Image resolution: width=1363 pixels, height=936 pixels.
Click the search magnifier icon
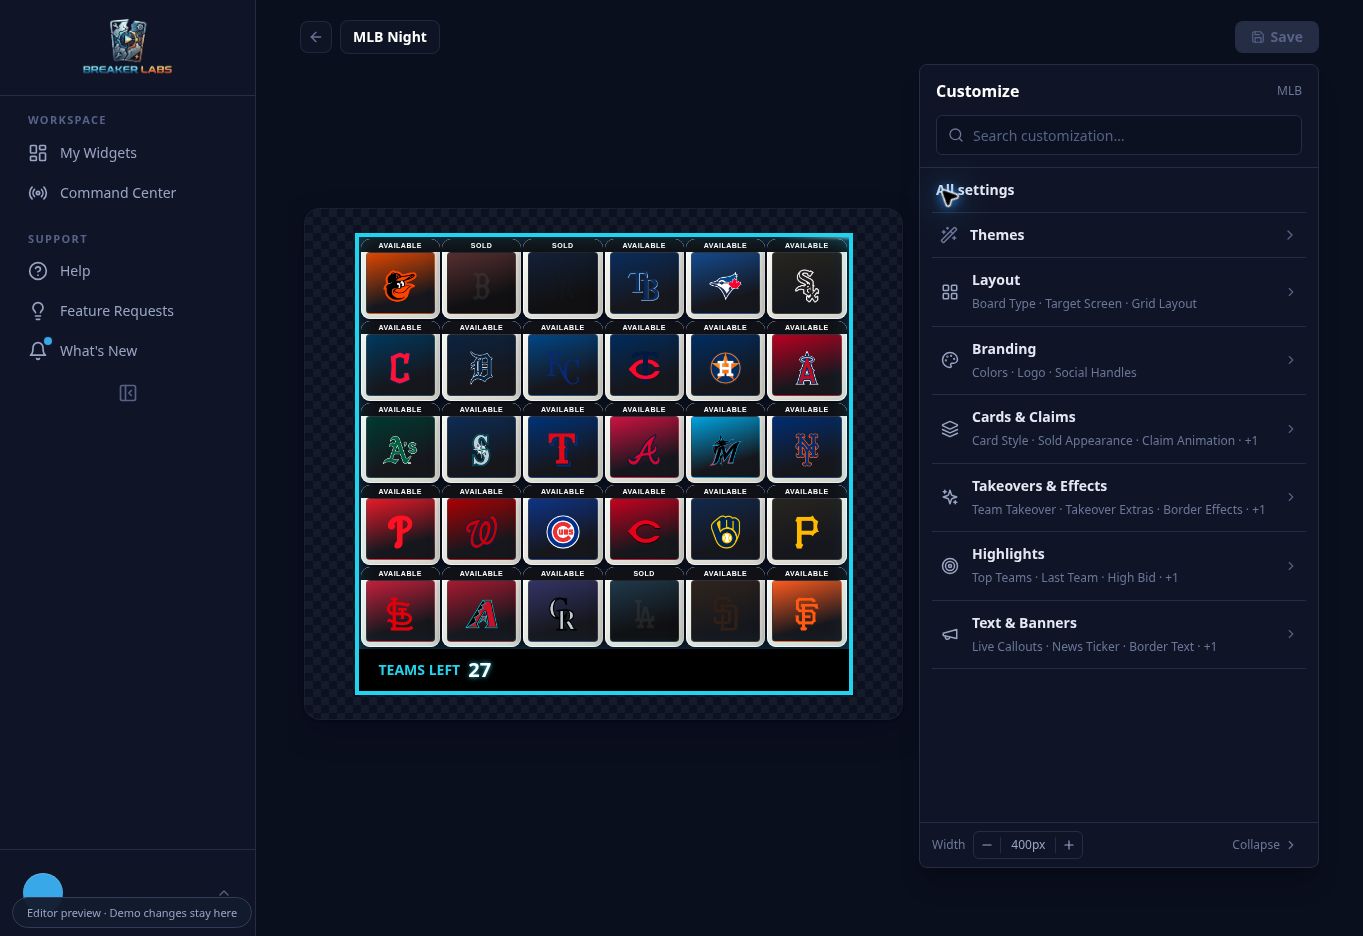click(x=956, y=135)
